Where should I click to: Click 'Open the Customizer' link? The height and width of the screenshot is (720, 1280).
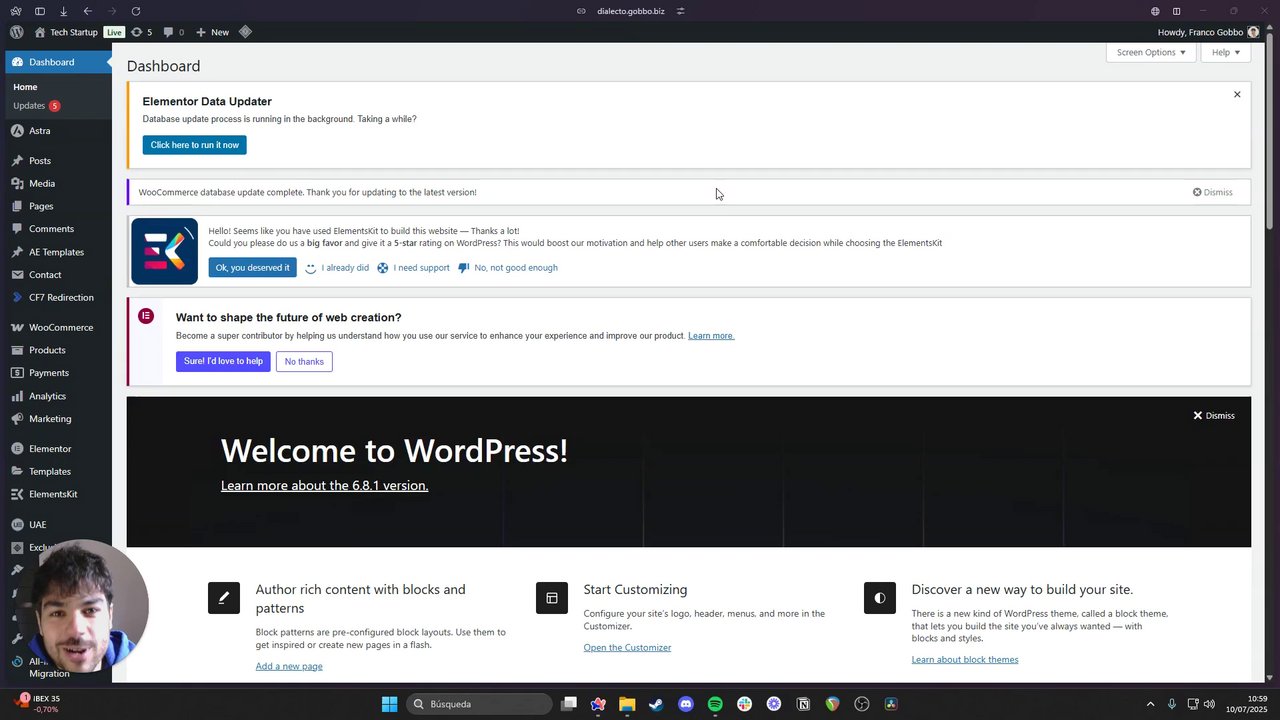(x=627, y=647)
